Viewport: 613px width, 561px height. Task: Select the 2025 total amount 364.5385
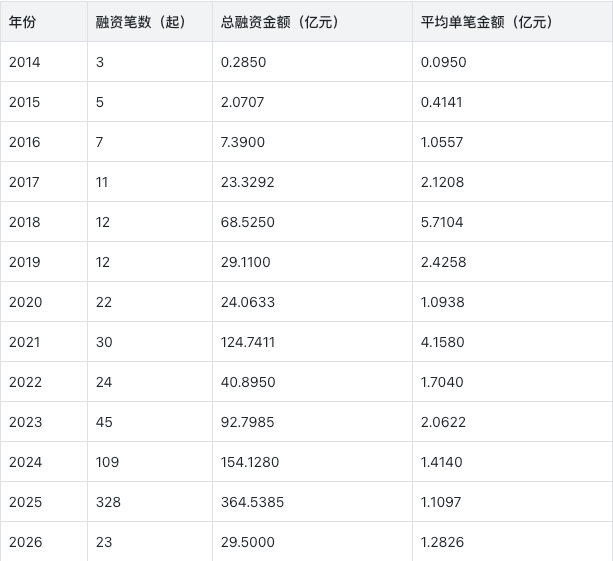[252, 502]
